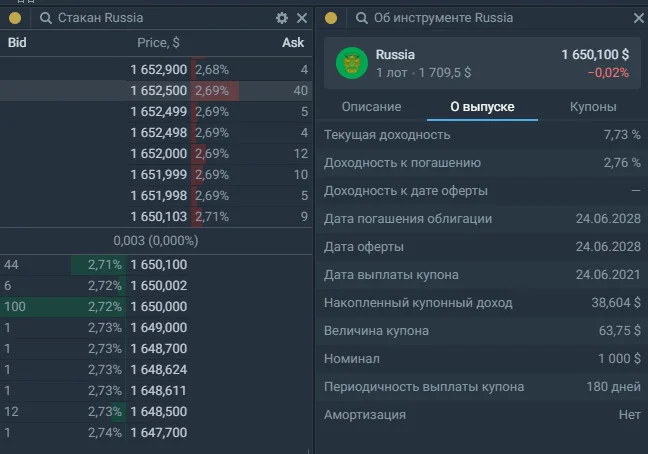Click ask price 1 652,499
Image resolution: width=648 pixels, height=454 pixels.
tap(159, 112)
